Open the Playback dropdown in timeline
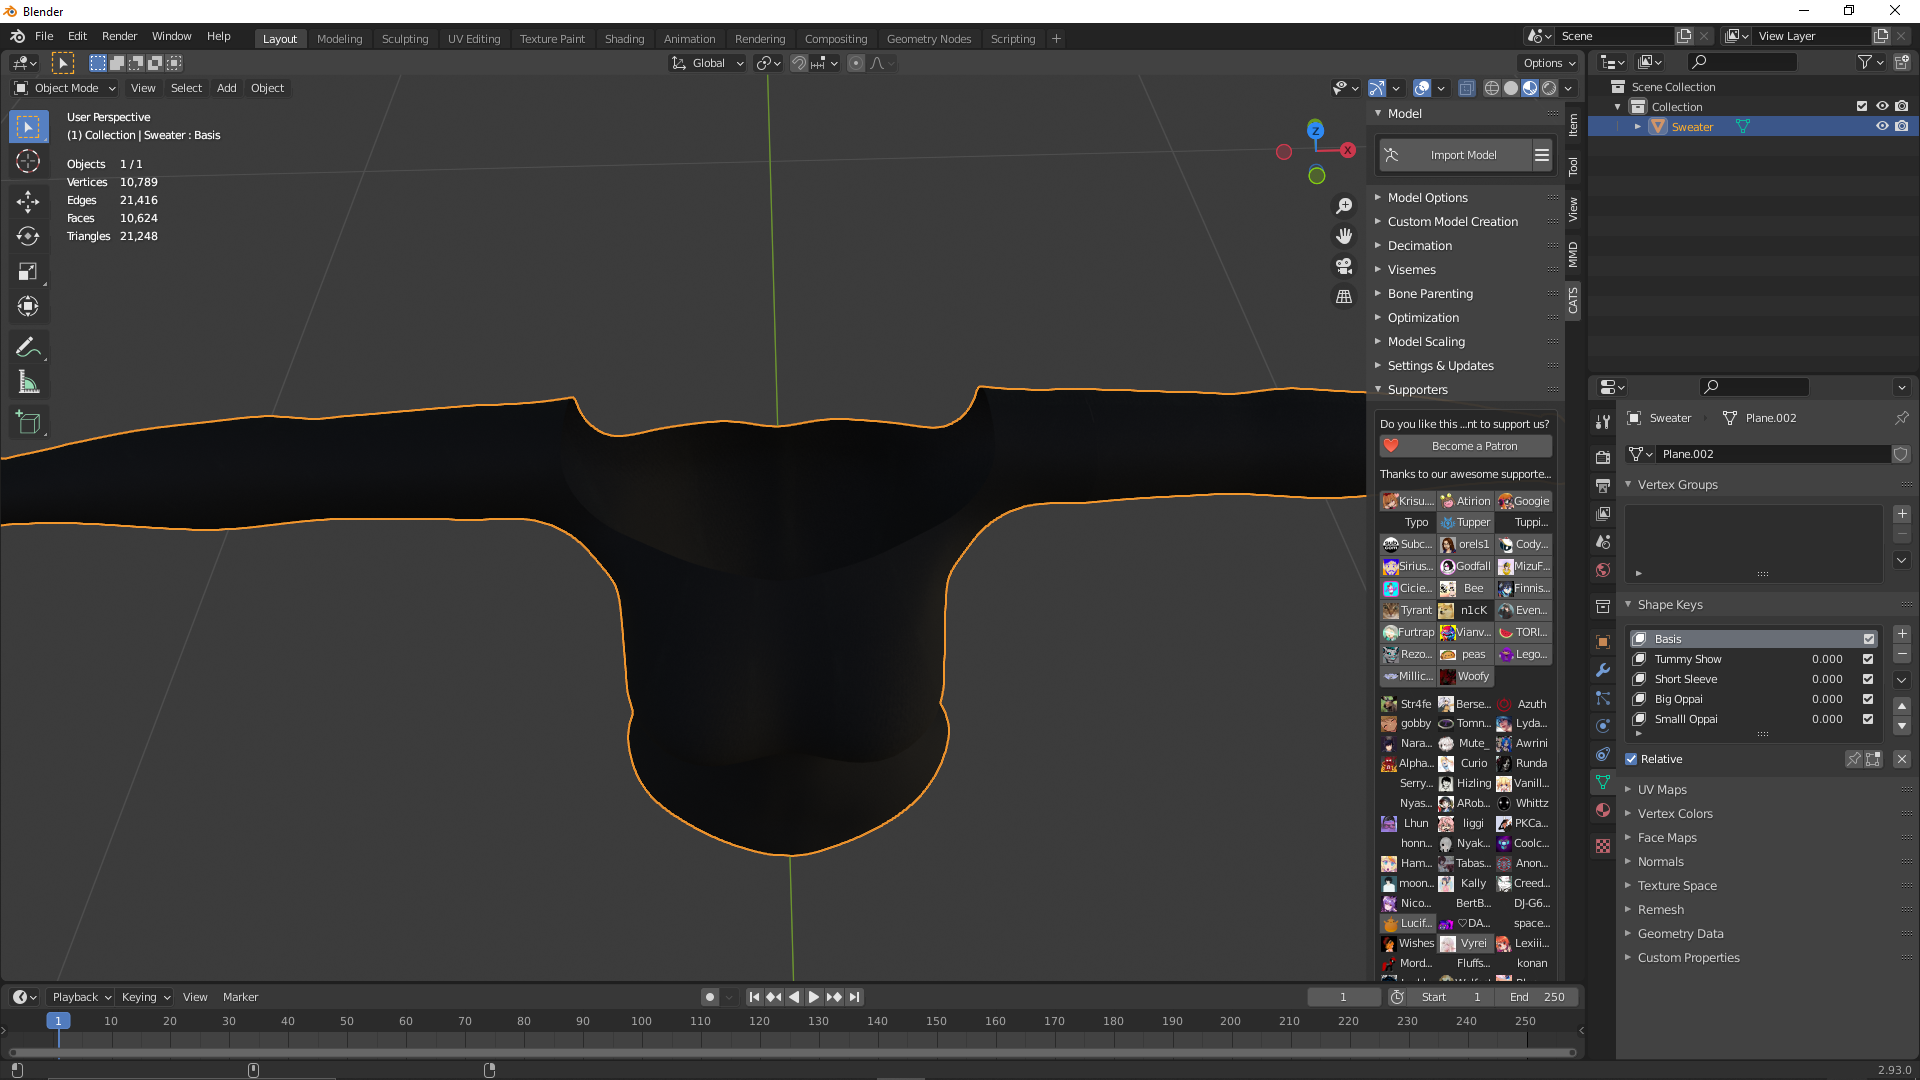This screenshot has width=1920, height=1080. click(81, 997)
